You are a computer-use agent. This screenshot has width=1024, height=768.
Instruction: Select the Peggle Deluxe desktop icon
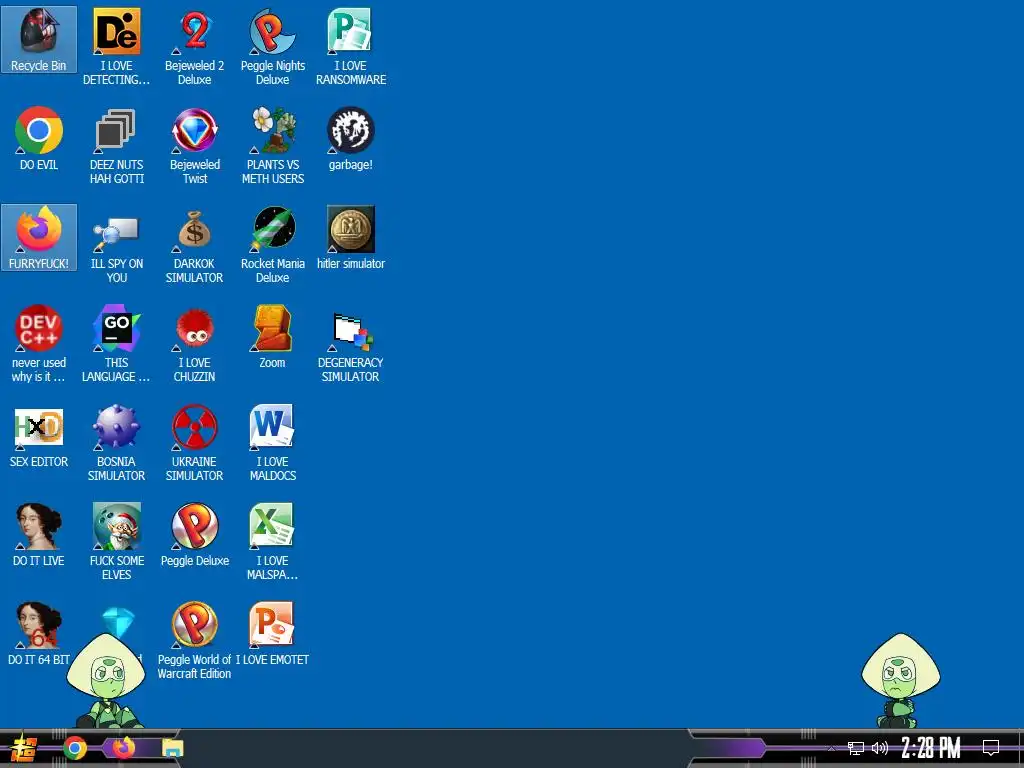(x=195, y=535)
